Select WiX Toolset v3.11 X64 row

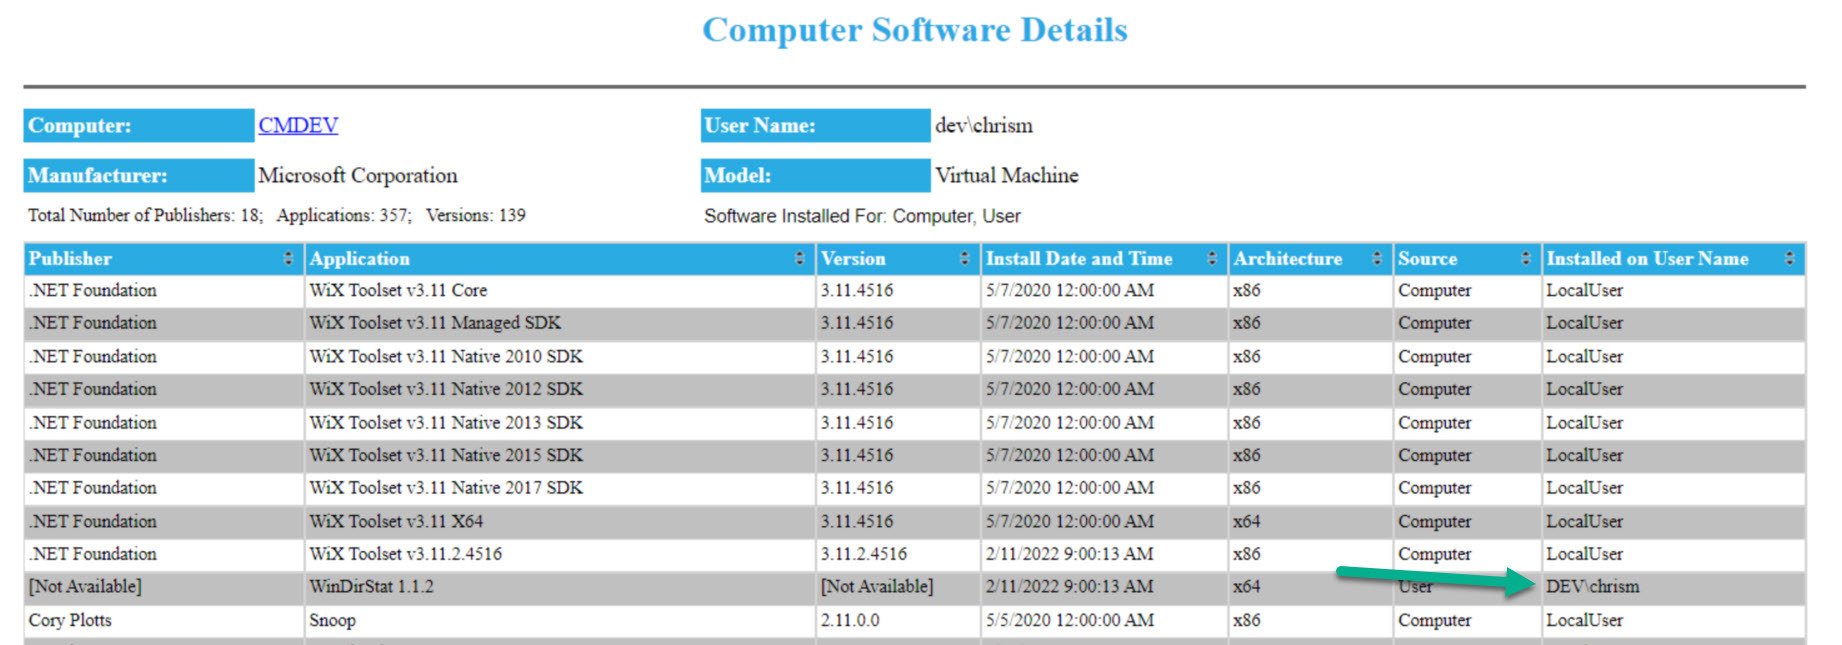(396, 522)
